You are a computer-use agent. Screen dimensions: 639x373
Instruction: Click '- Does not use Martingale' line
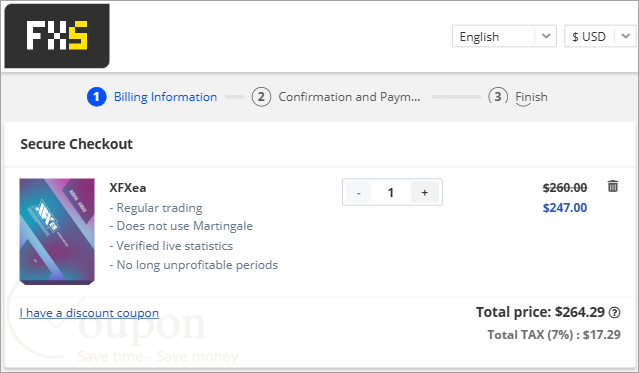coord(181,226)
